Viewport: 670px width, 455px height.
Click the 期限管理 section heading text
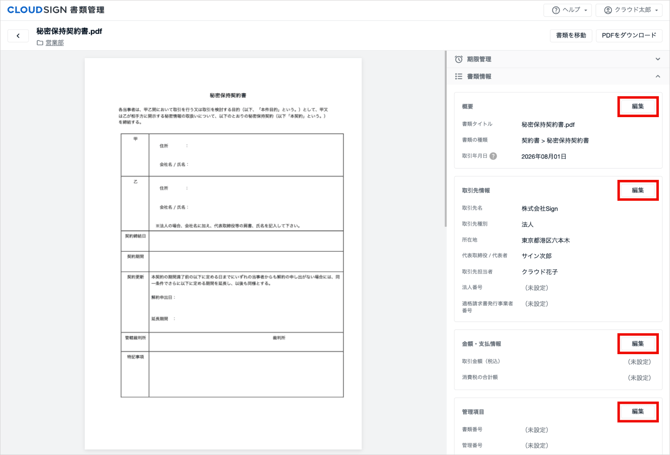click(x=479, y=59)
